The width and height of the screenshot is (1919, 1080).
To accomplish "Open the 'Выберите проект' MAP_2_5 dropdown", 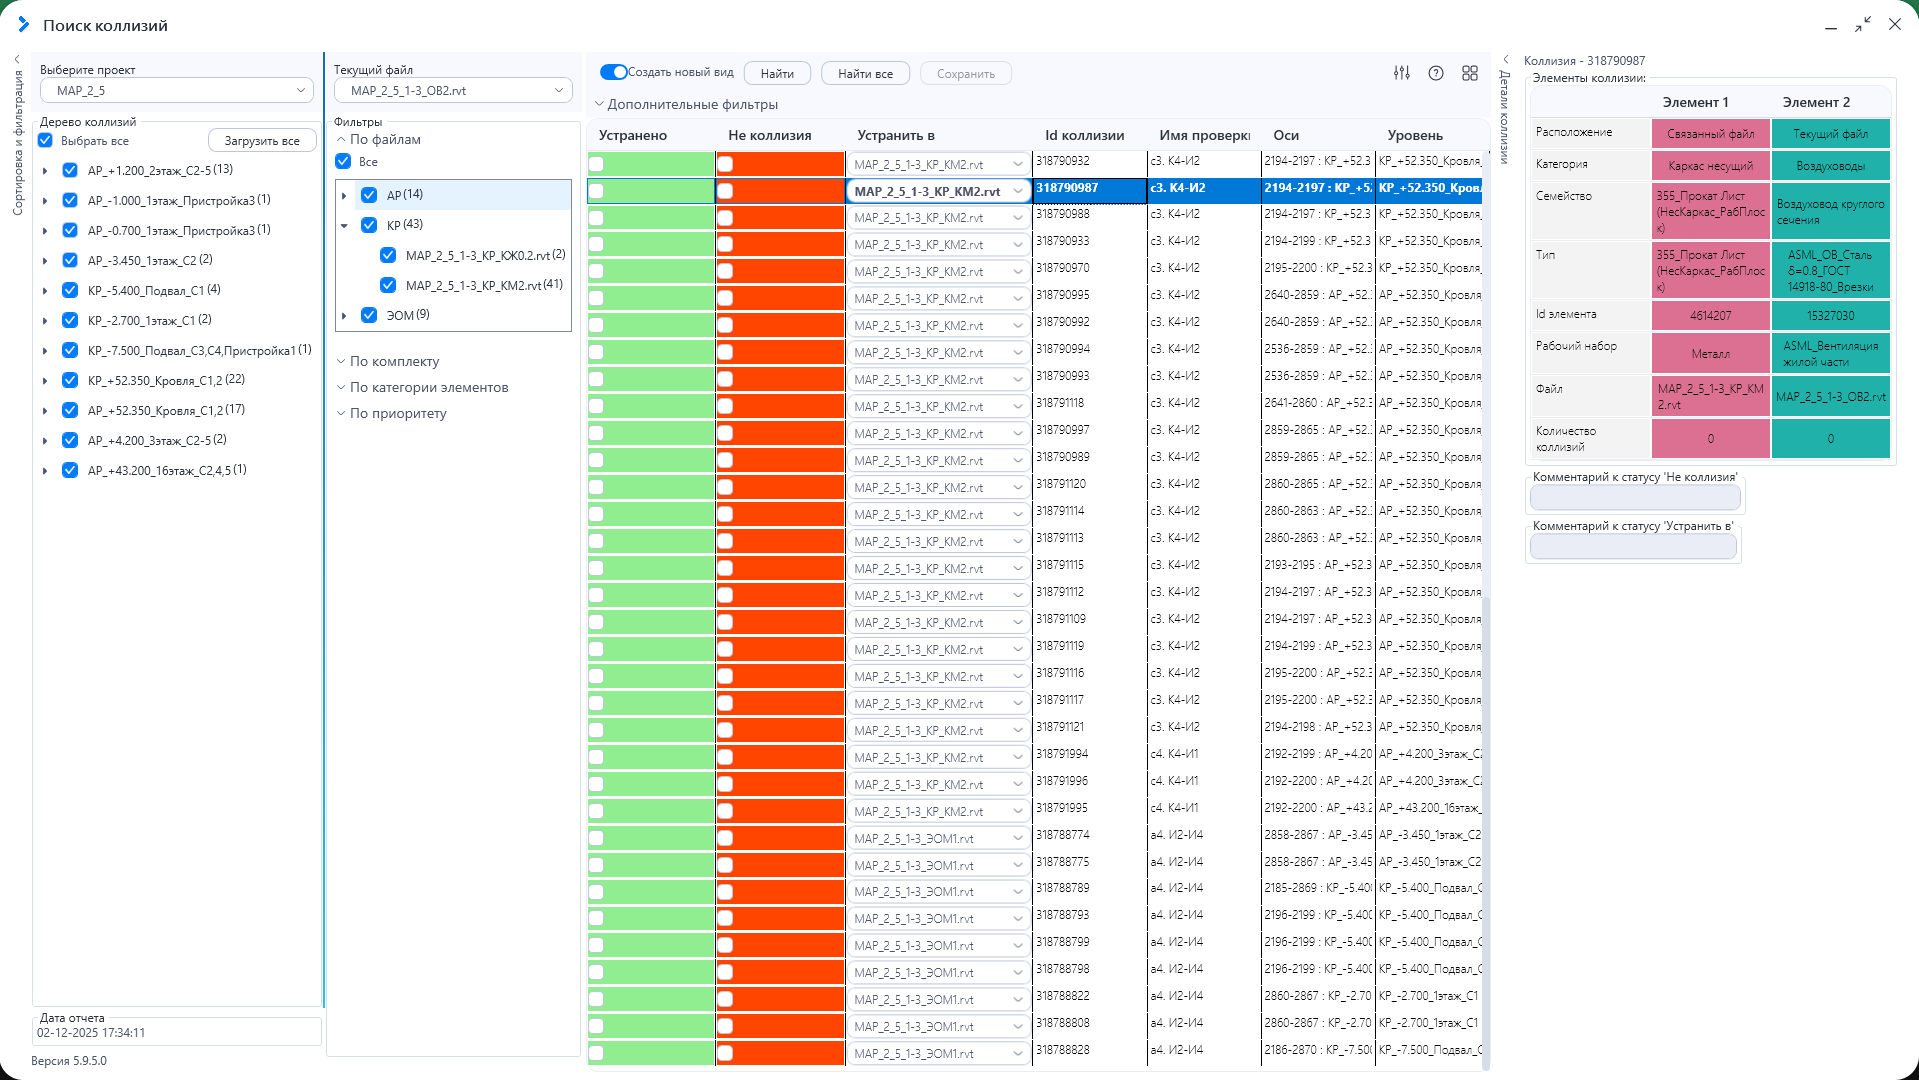I will point(177,91).
